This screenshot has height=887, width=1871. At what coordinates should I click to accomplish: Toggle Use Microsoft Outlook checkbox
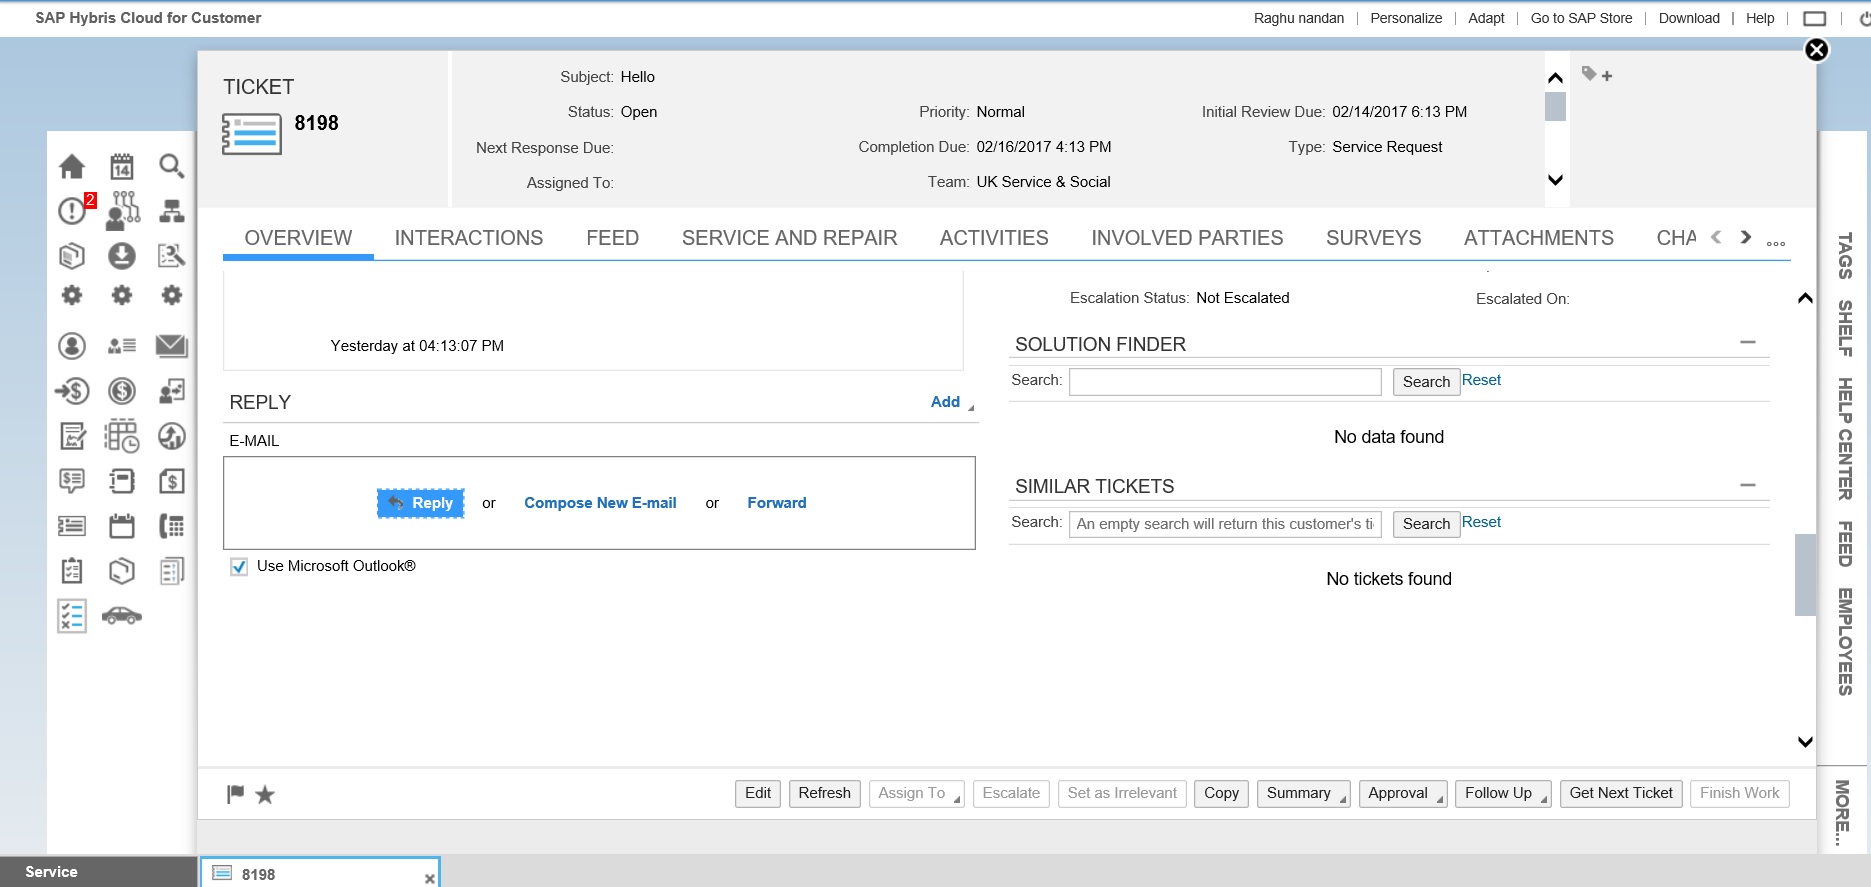click(239, 567)
